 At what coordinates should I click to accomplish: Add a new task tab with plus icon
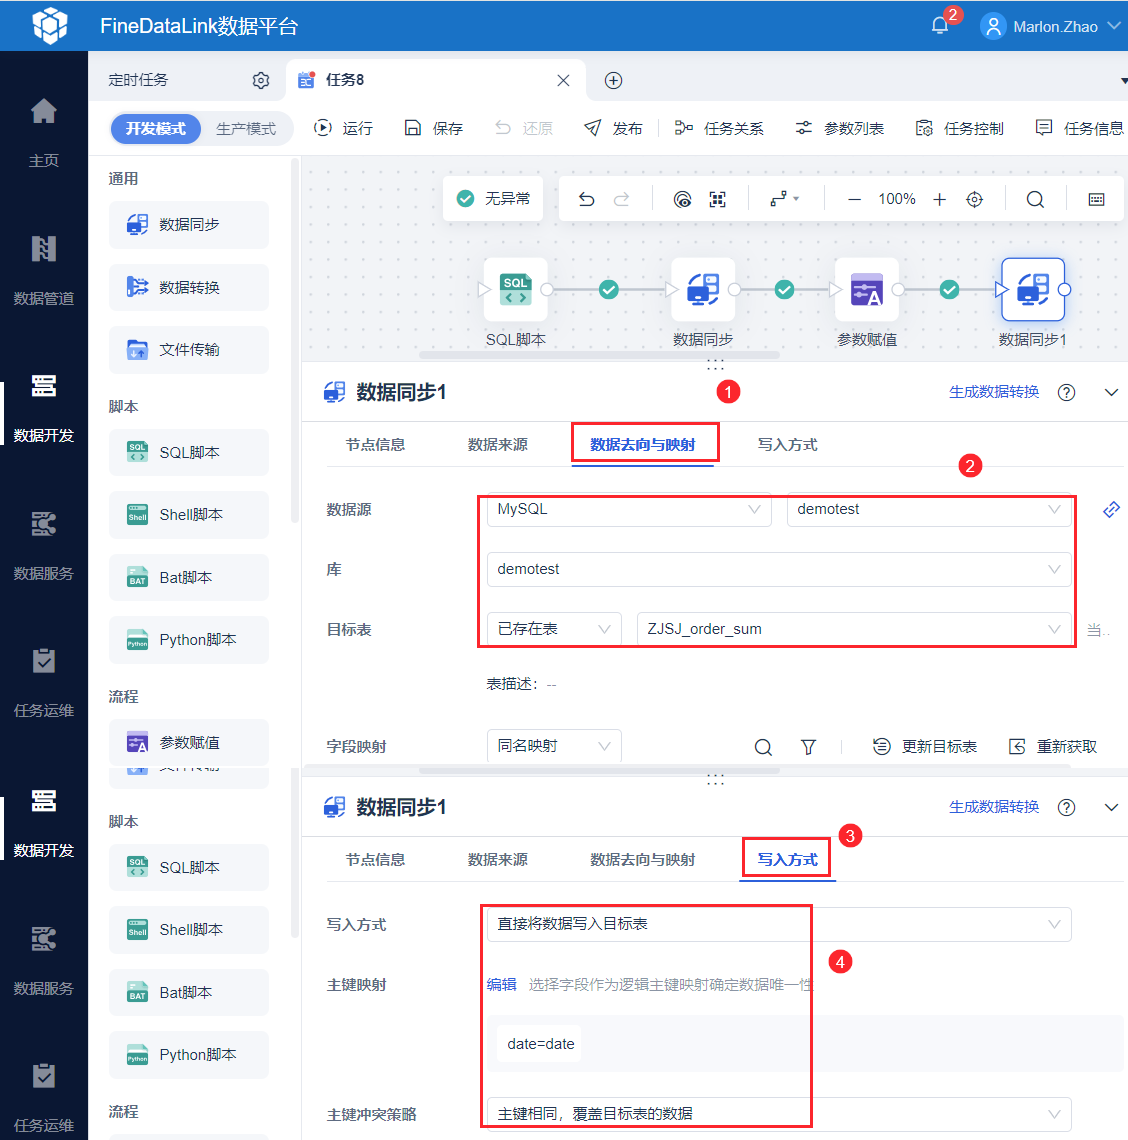[x=613, y=81]
